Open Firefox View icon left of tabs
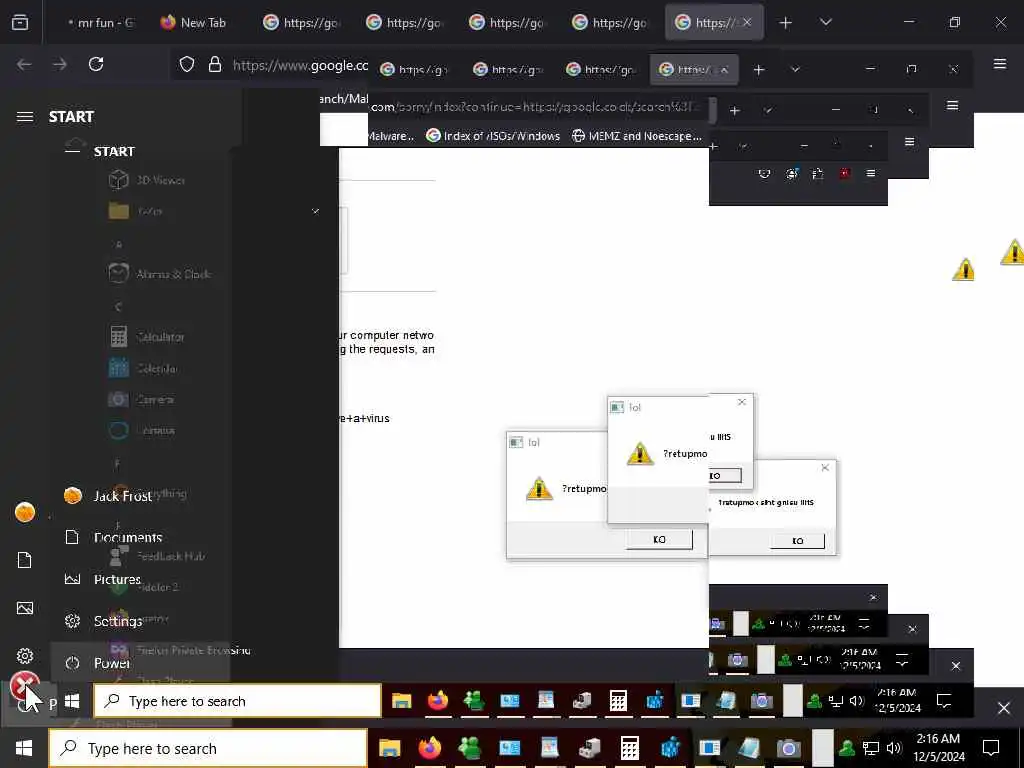 click(x=20, y=22)
